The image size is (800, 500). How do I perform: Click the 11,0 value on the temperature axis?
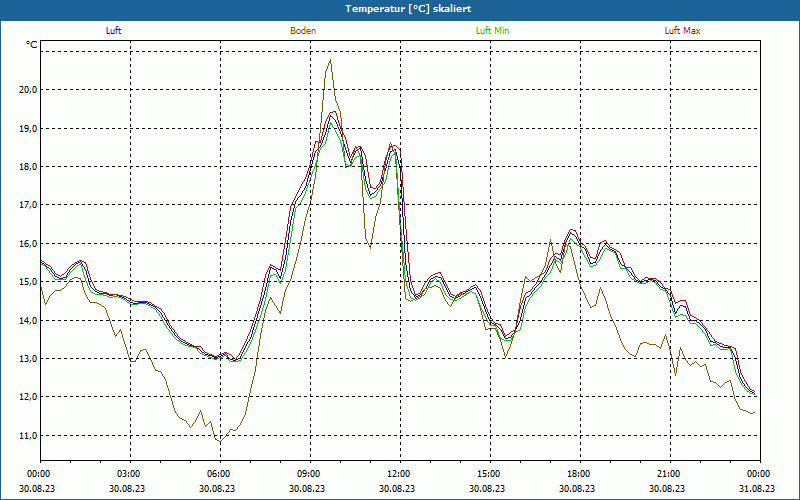coord(28,436)
